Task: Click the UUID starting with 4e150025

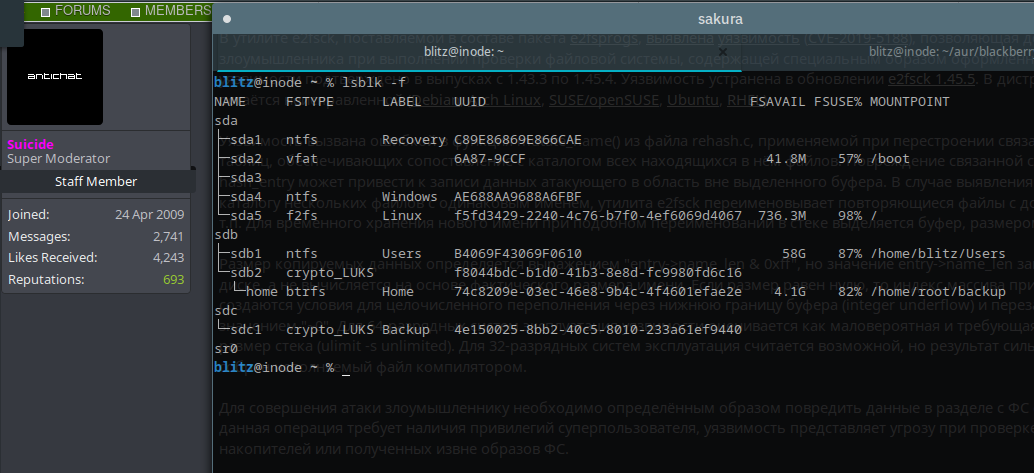Action: pyautogui.click(x=597, y=330)
